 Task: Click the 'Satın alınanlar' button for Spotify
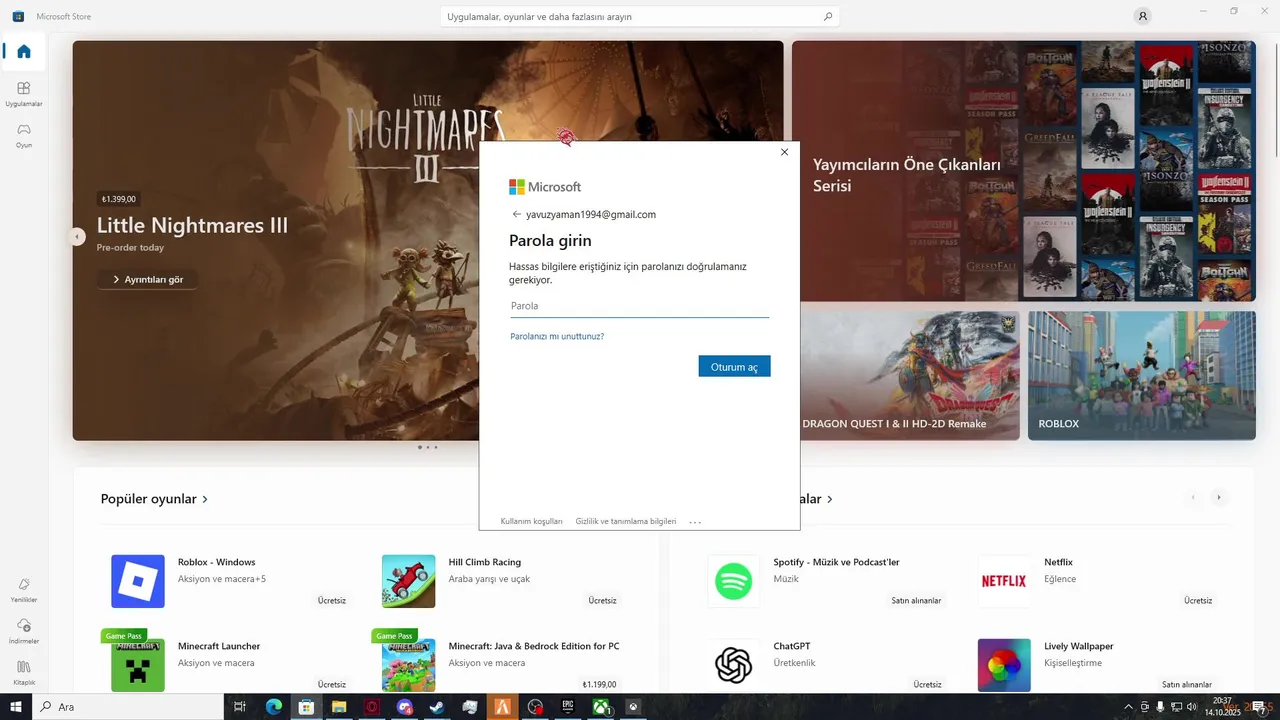coord(916,600)
